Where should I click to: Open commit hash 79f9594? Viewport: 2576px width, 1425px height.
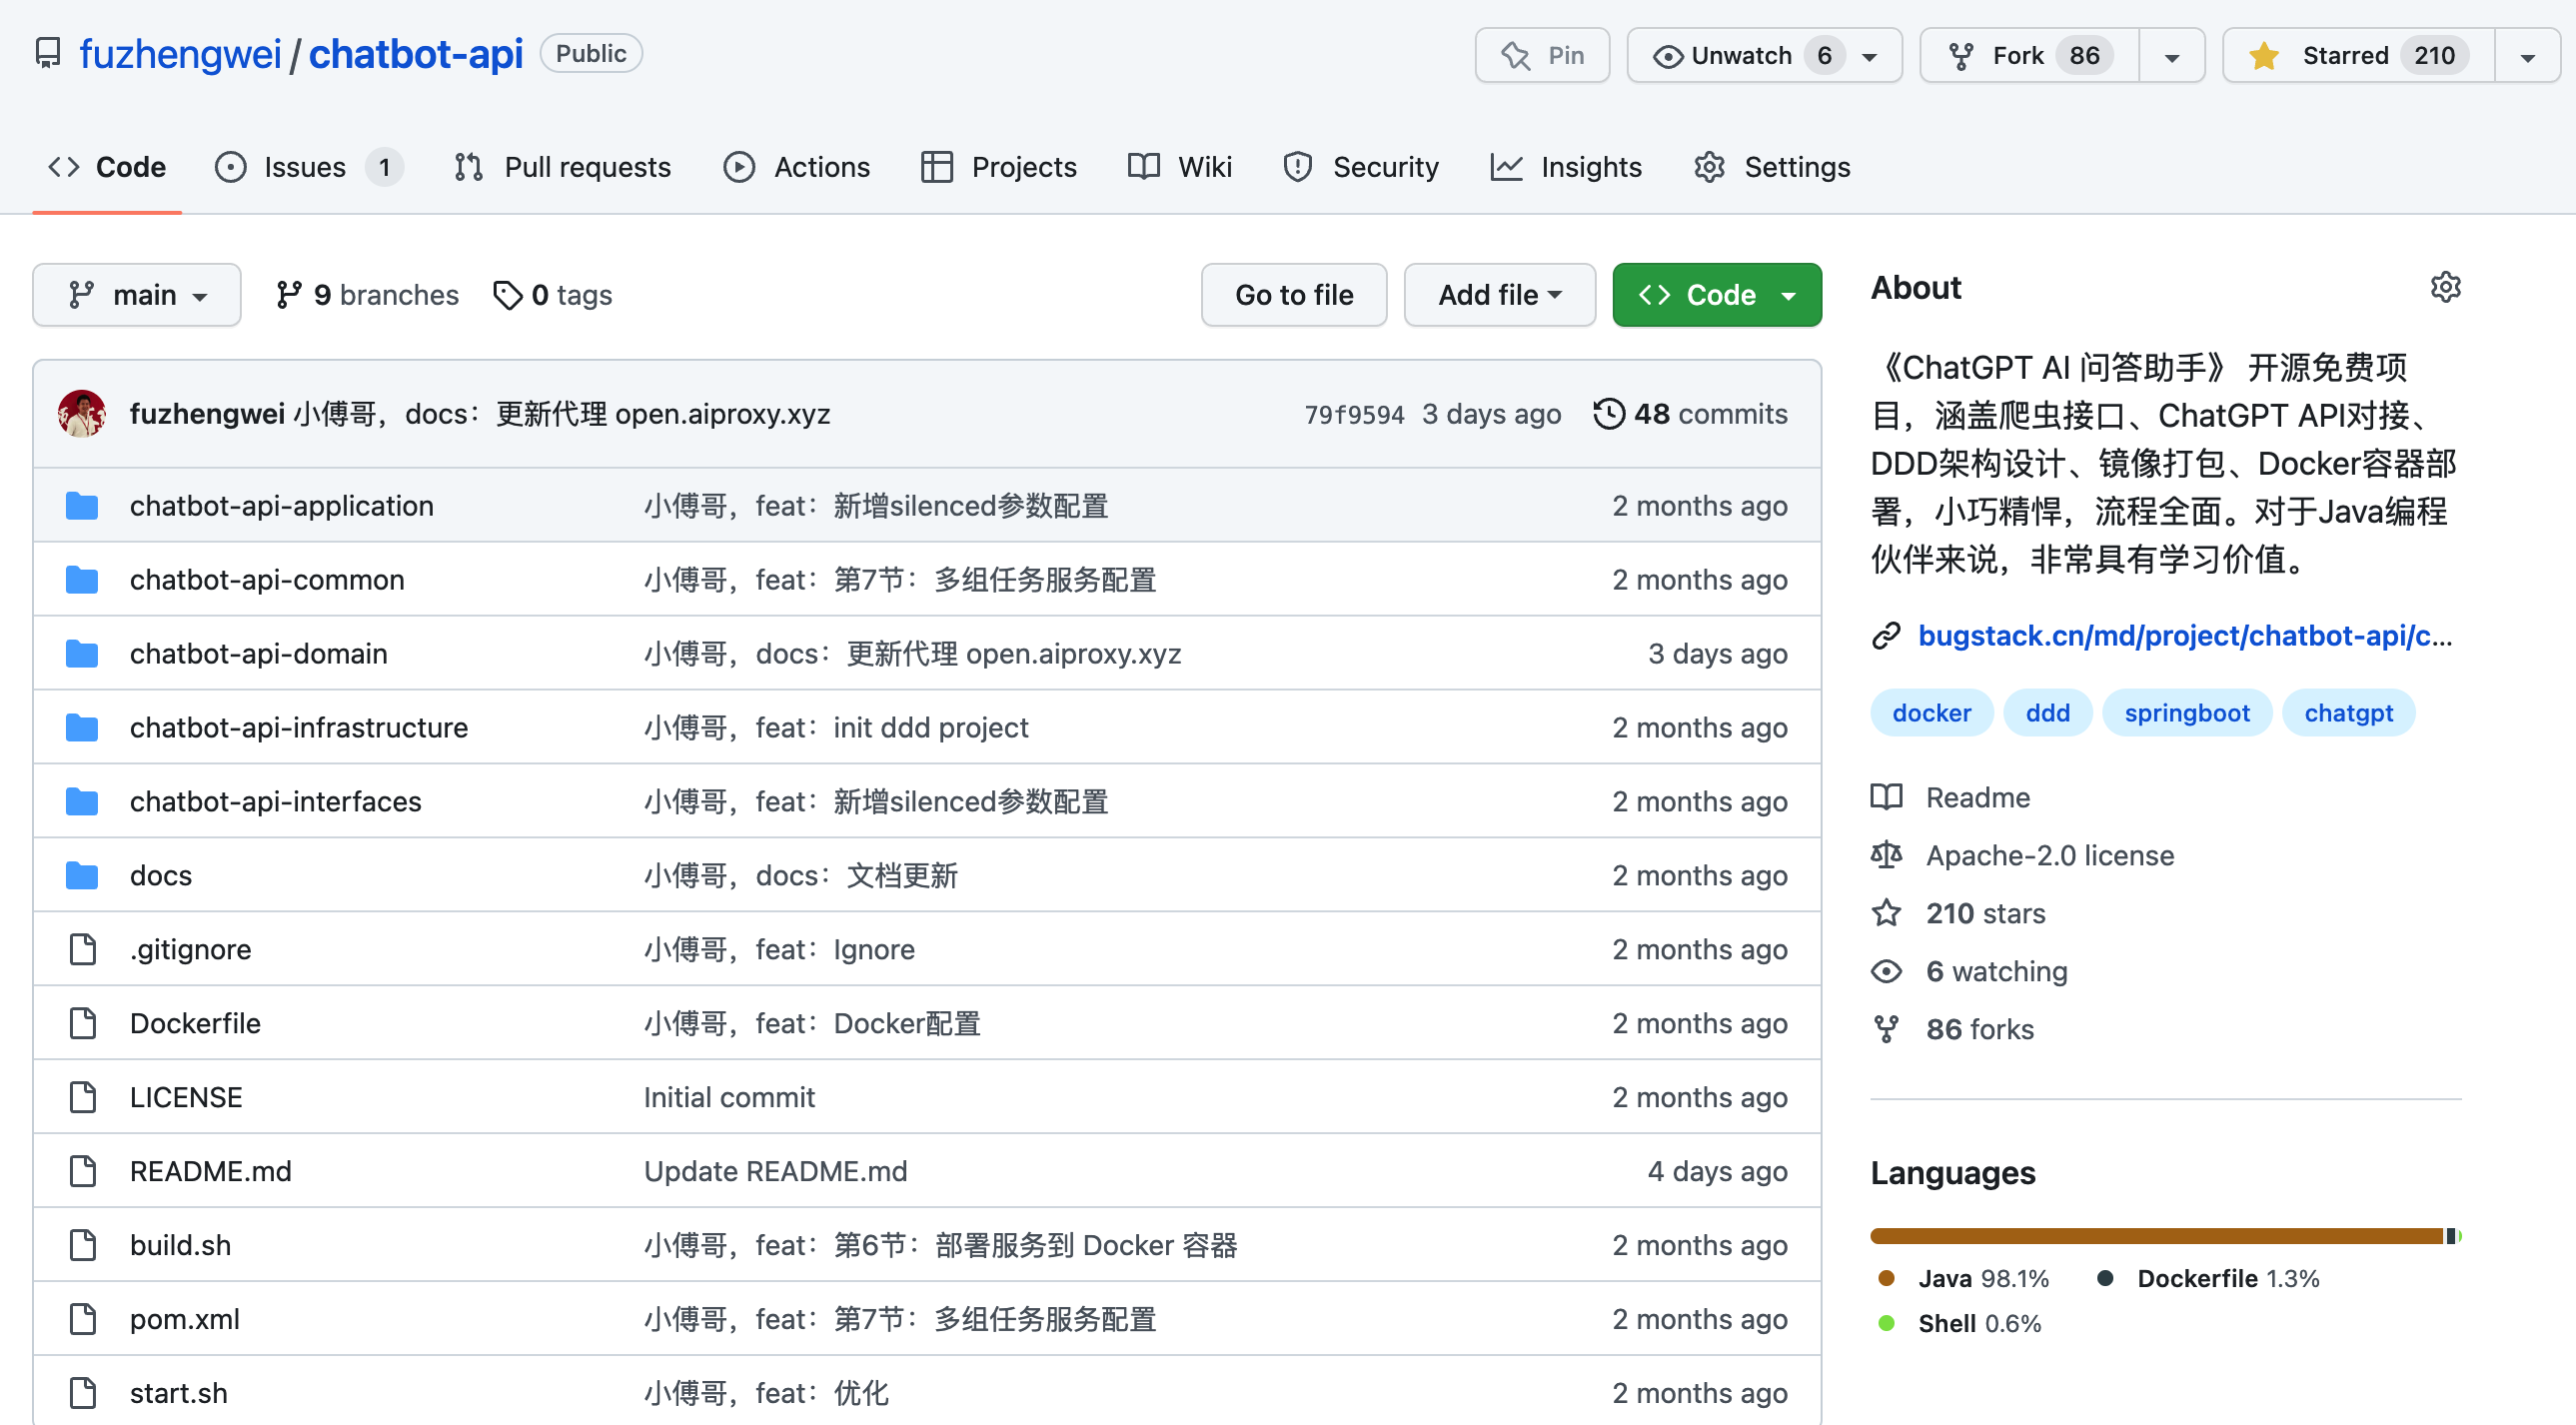(x=1354, y=414)
